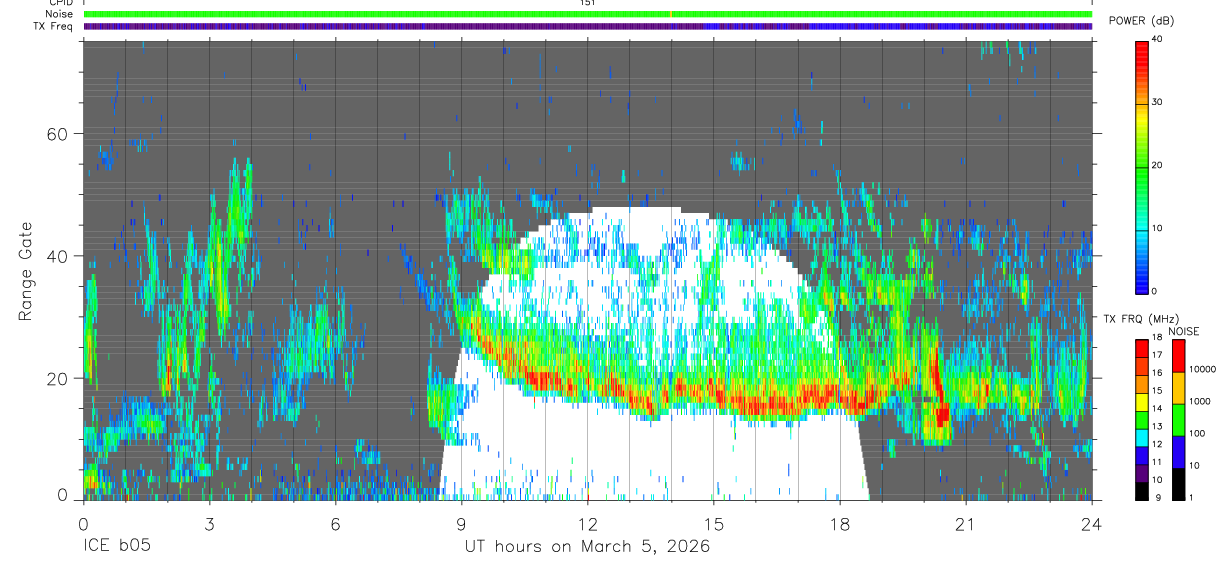Click the TX FRQ (MHz) color scale
Viewport: 1228px width, 567px height.
[x=1142, y=419]
